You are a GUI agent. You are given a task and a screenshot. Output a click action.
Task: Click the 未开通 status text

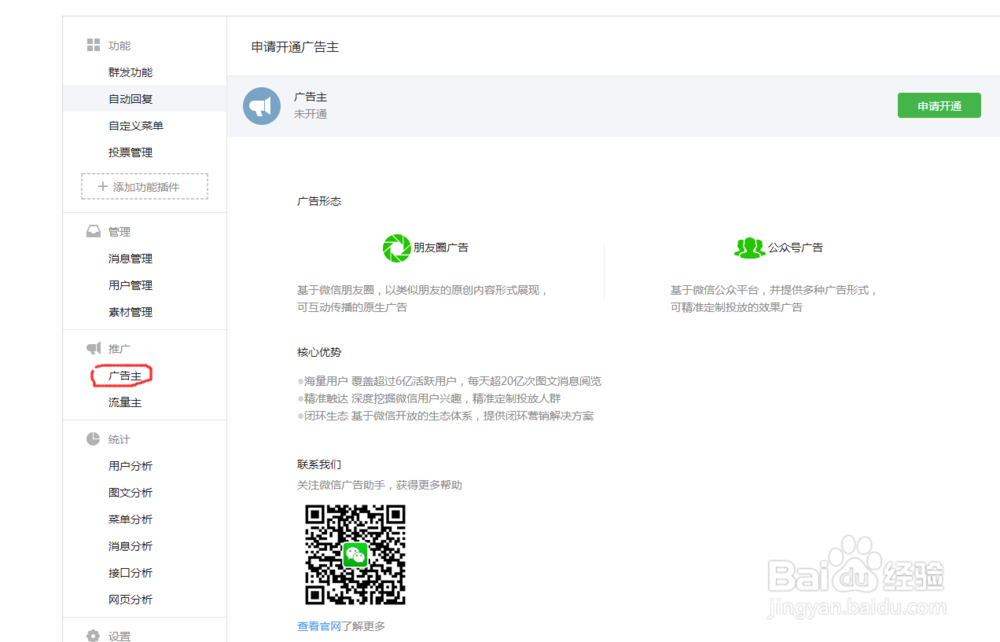[x=310, y=114]
